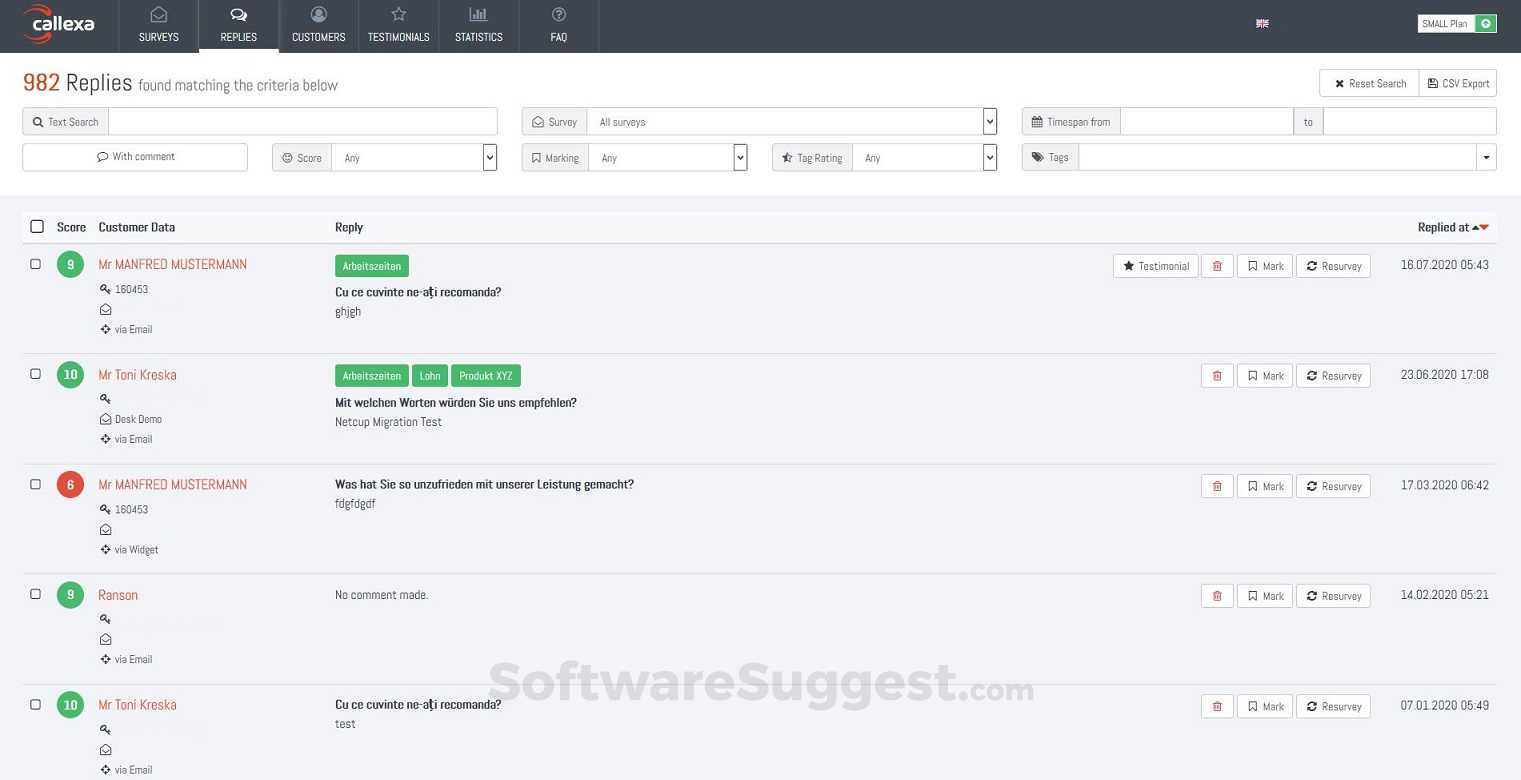Open the Marking filter dropdown
The image size is (1521, 780).
tap(668, 158)
